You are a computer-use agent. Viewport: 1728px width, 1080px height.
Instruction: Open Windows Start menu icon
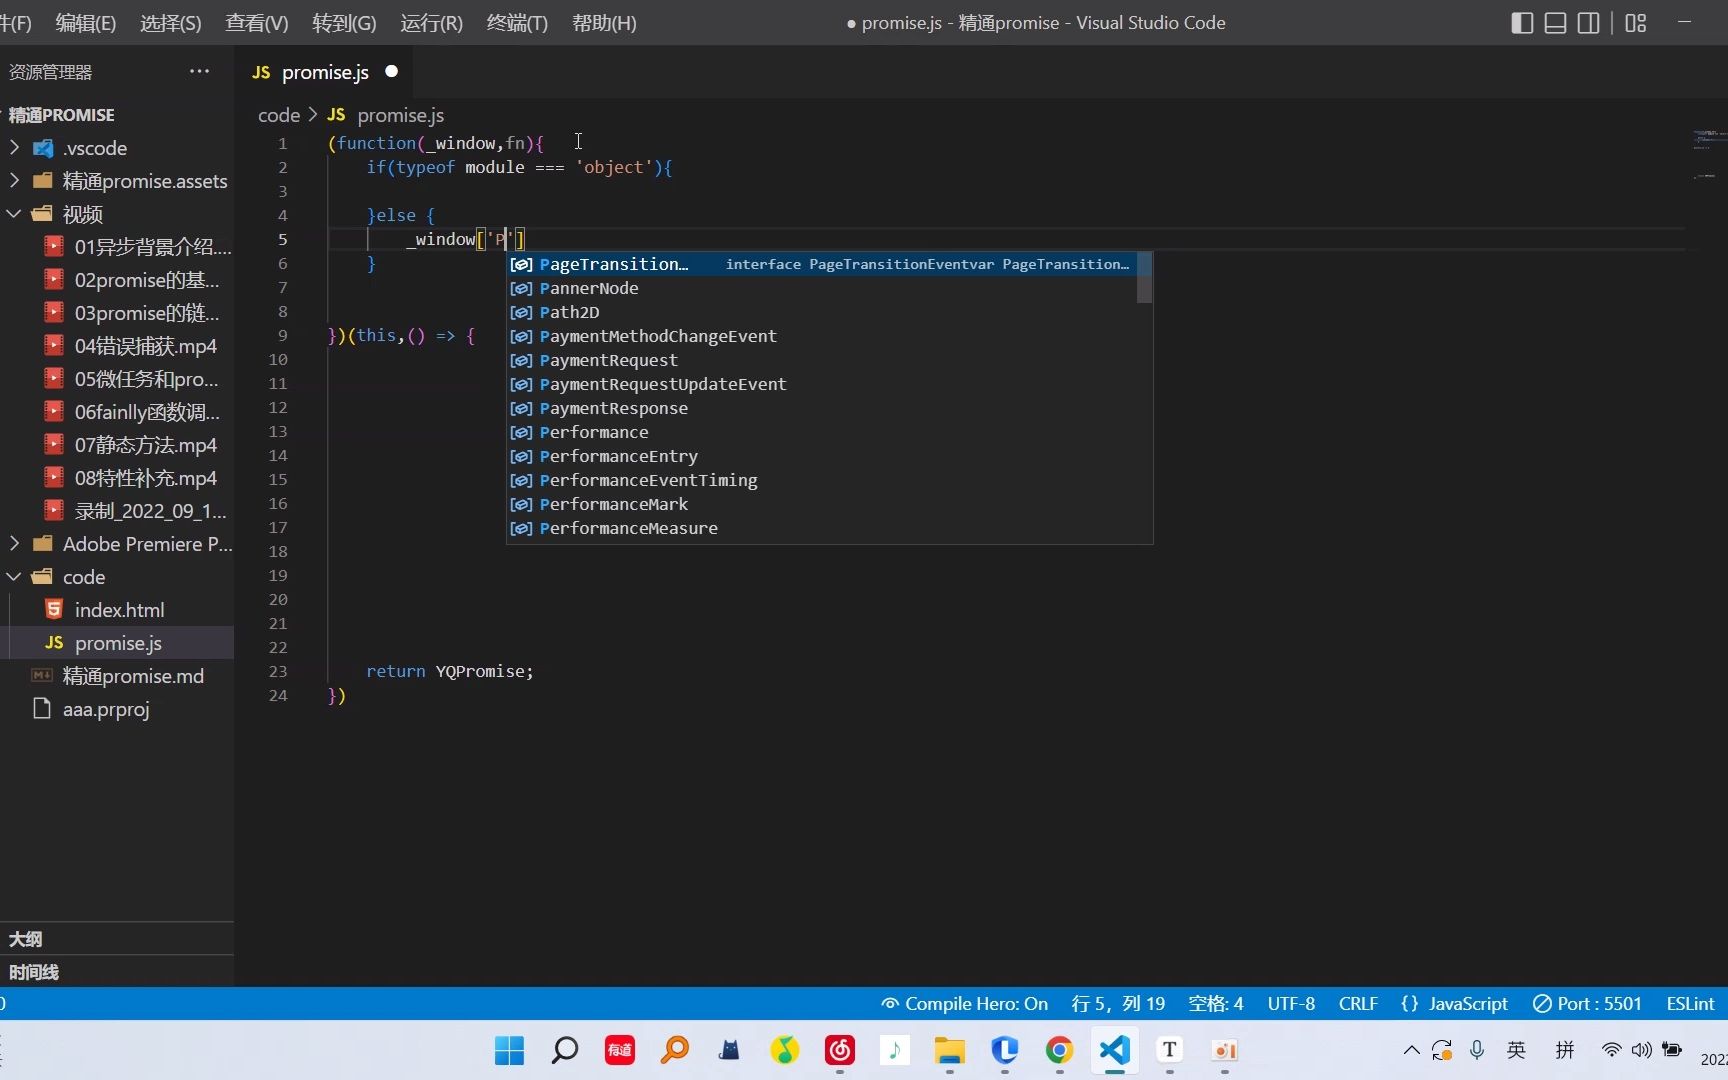click(509, 1050)
